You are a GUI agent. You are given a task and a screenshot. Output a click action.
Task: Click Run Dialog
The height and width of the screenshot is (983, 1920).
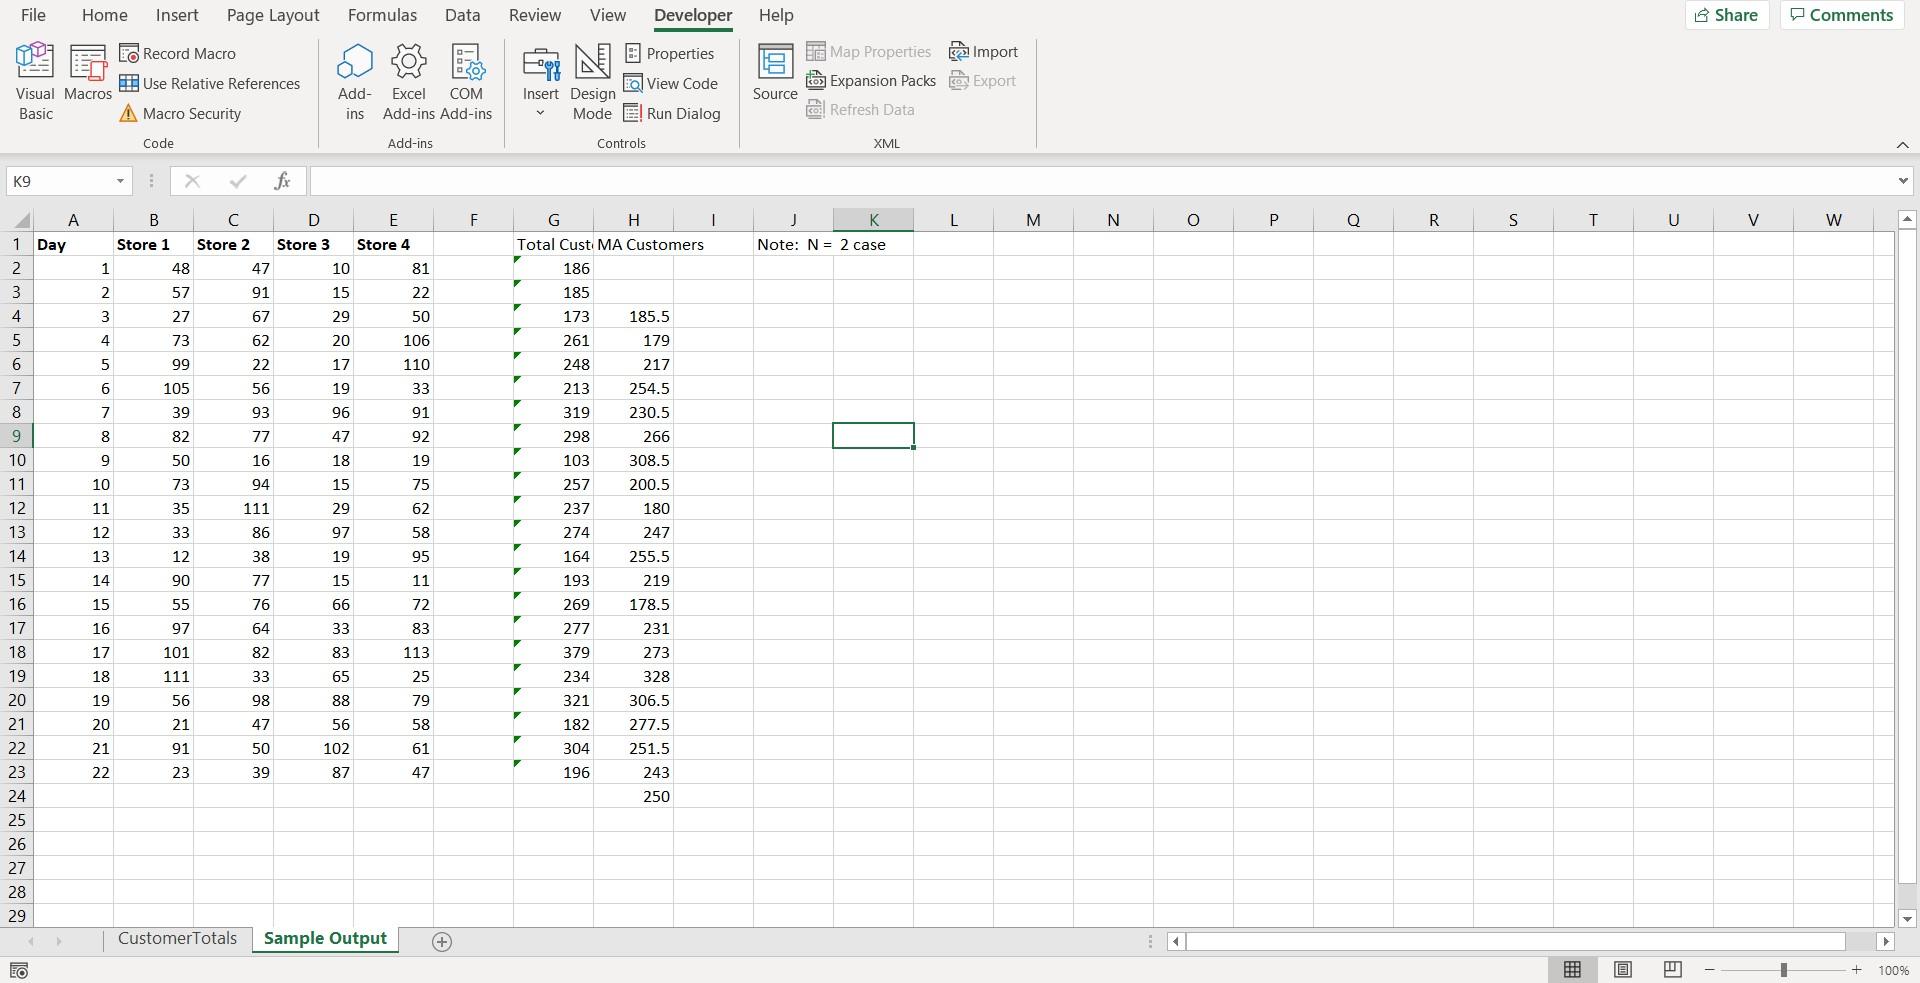pyautogui.click(x=672, y=114)
